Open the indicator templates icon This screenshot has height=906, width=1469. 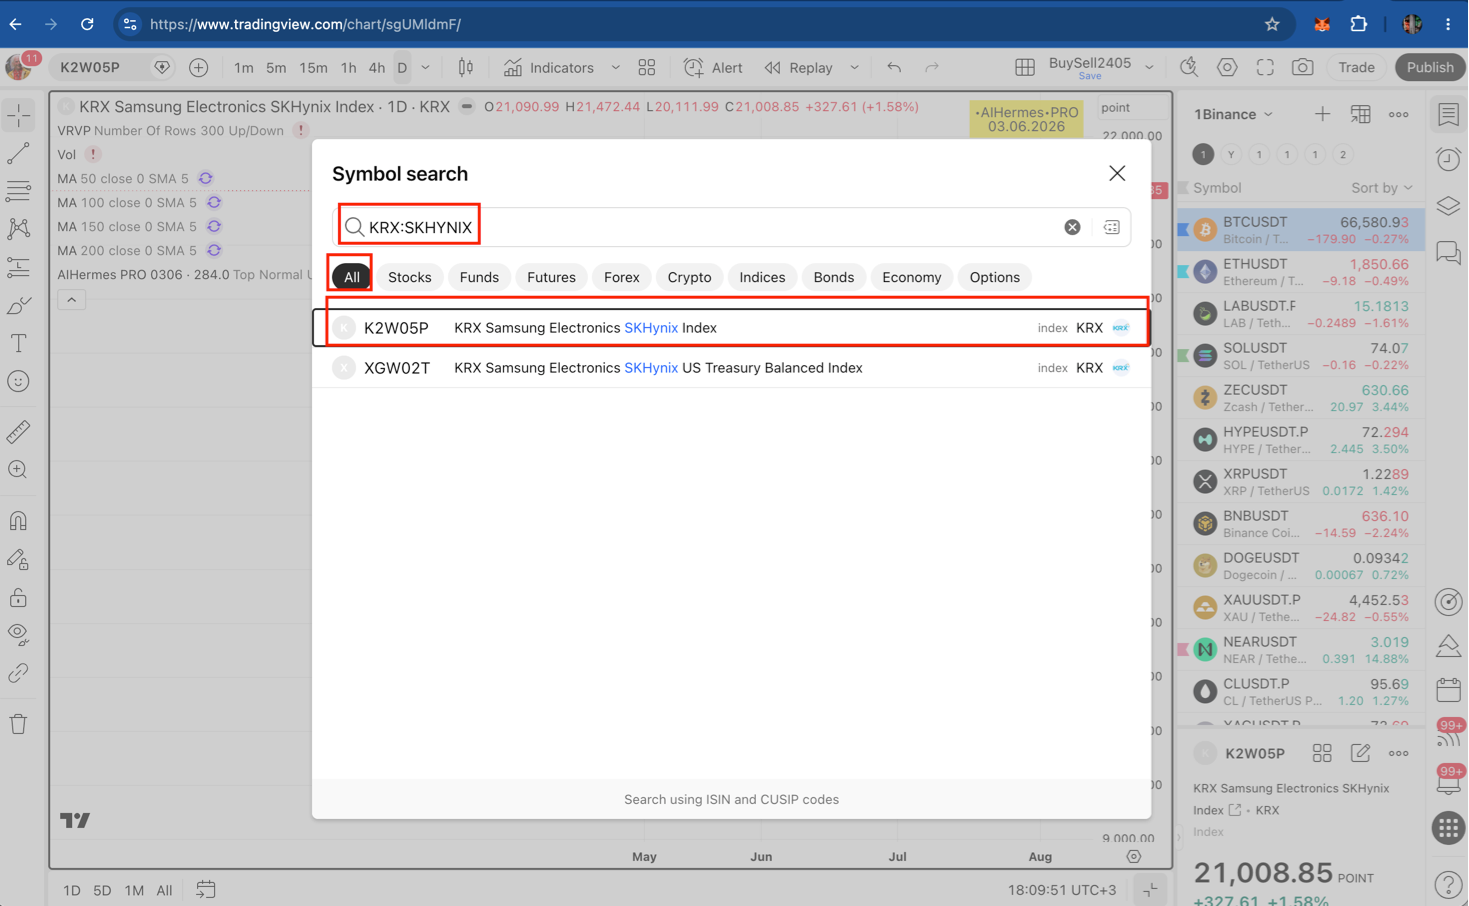click(x=647, y=67)
